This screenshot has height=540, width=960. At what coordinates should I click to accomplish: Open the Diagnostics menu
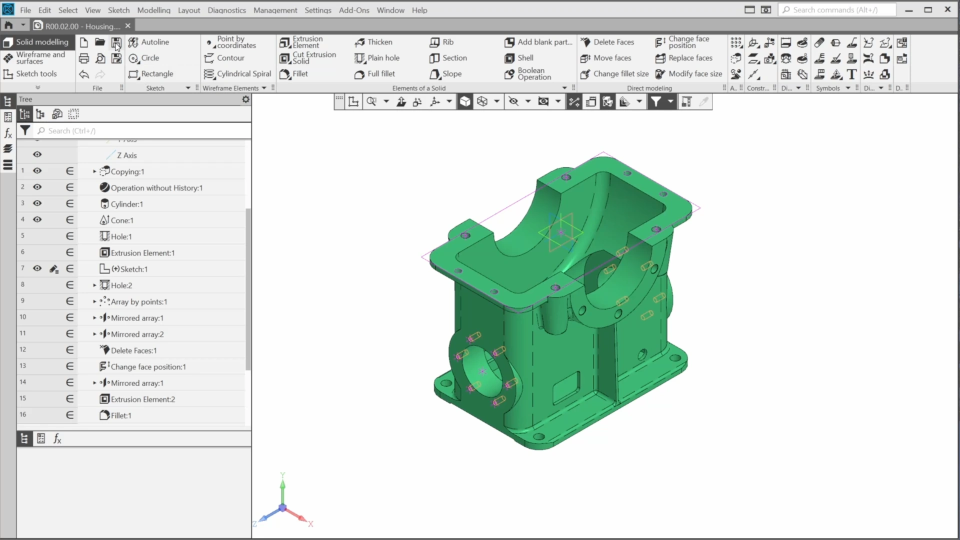click(x=225, y=10)
